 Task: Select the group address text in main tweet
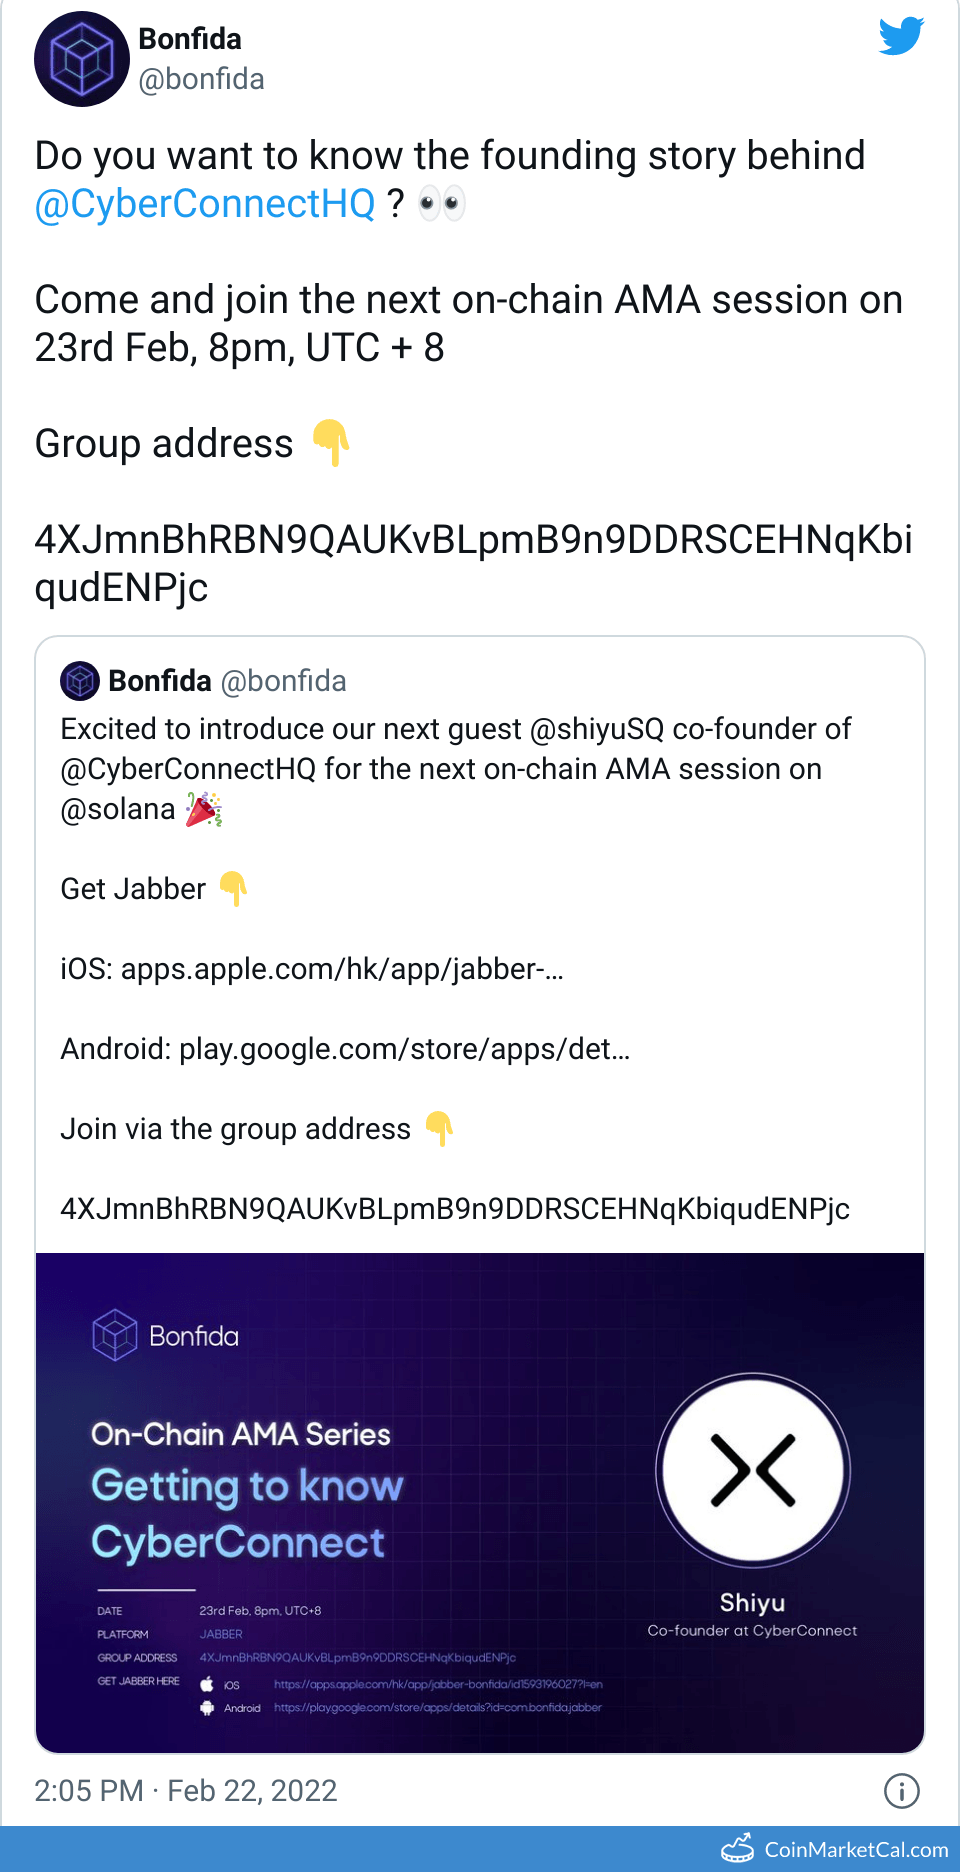point(473,563)
